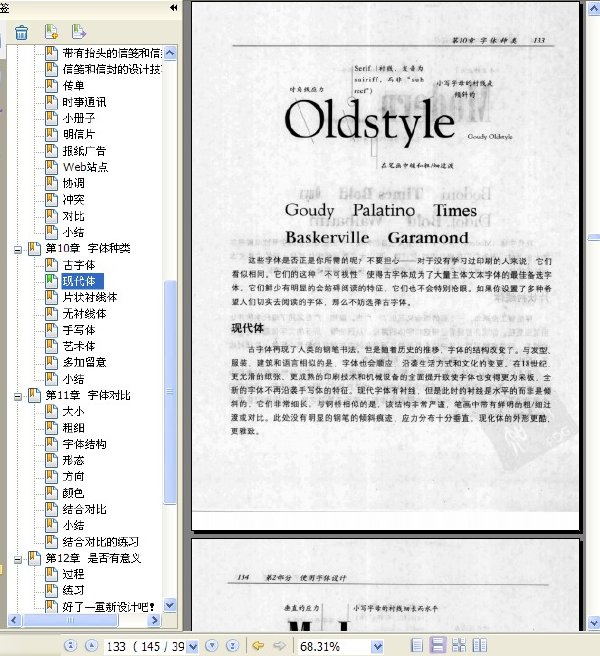Open the 方向 bookmark
This screenshot has height=656, width=600.
[x=73, y=477]
